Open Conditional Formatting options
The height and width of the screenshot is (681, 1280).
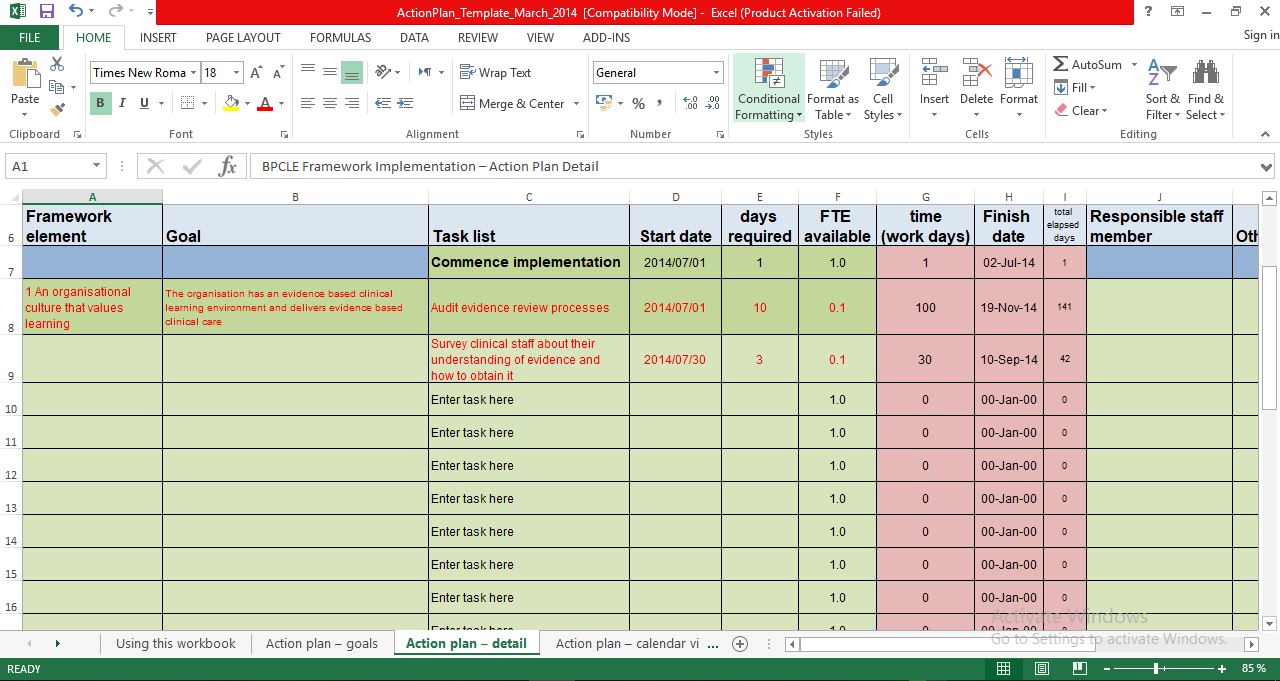click(x=767, y=88)
